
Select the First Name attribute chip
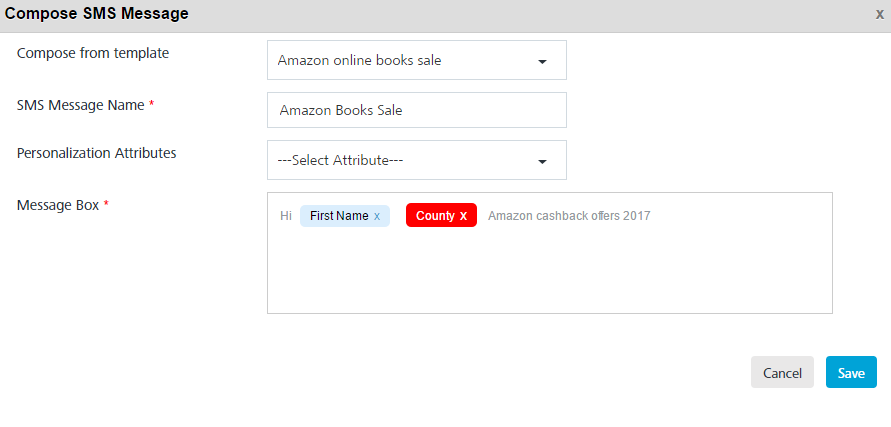[339, 216]
